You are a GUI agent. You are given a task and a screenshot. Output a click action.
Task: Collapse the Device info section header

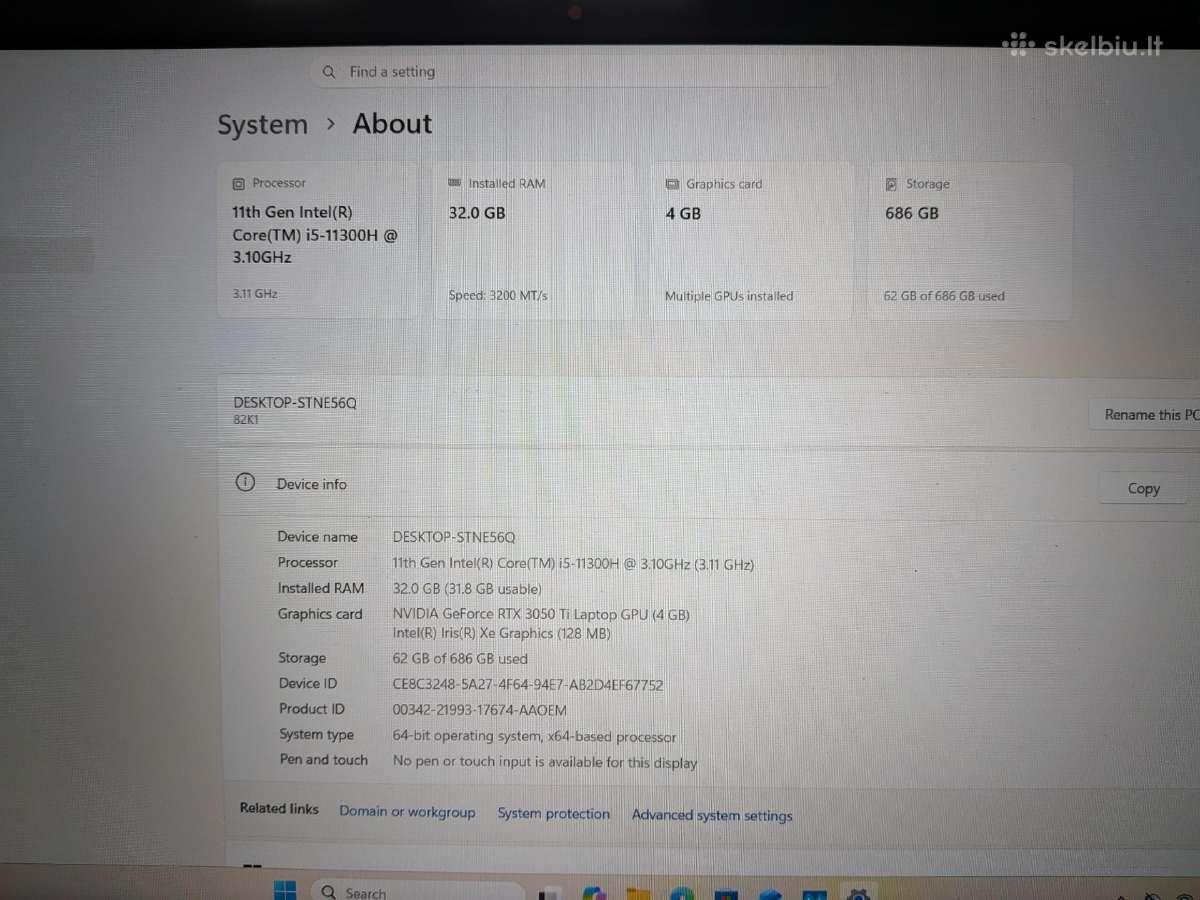(709, 483)
